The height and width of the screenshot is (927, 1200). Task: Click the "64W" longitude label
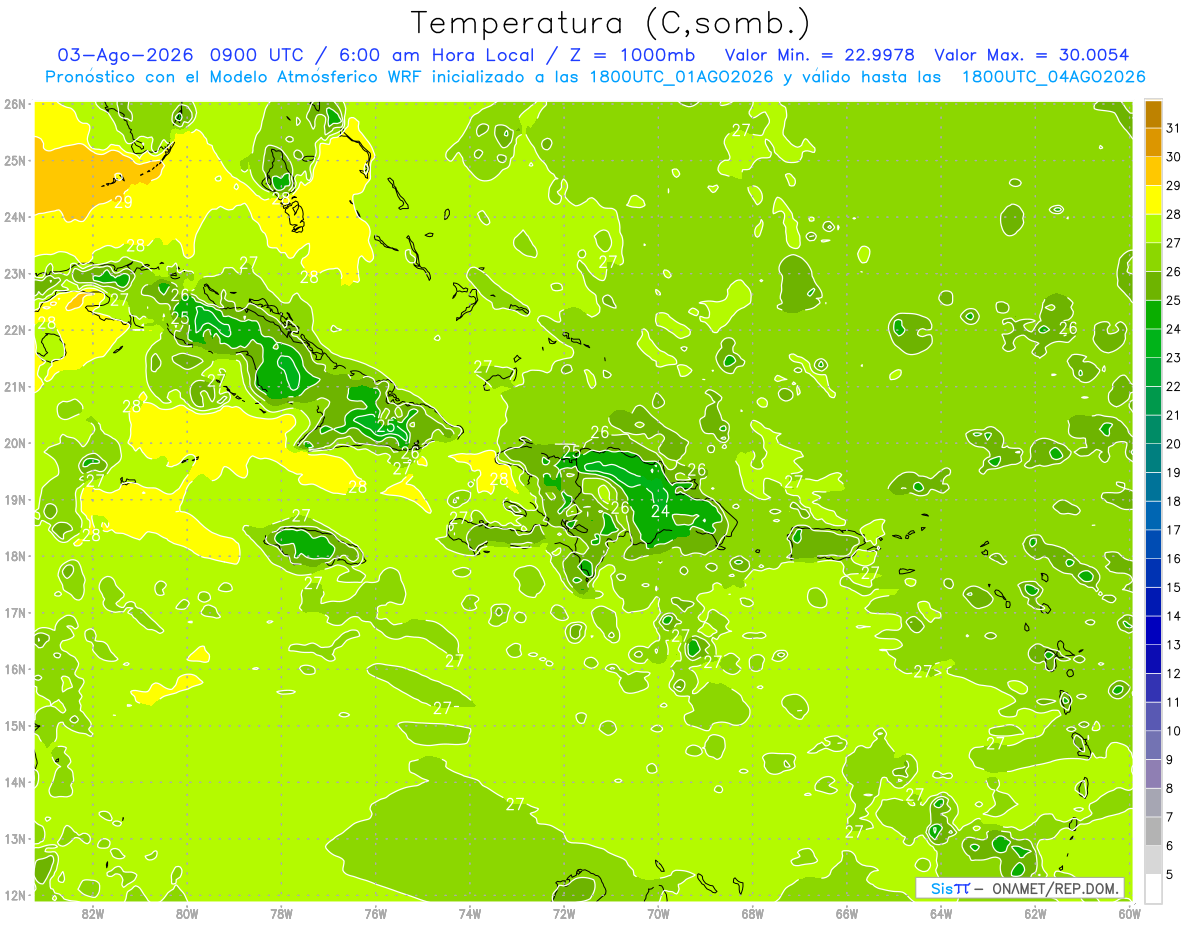point(941,913)
